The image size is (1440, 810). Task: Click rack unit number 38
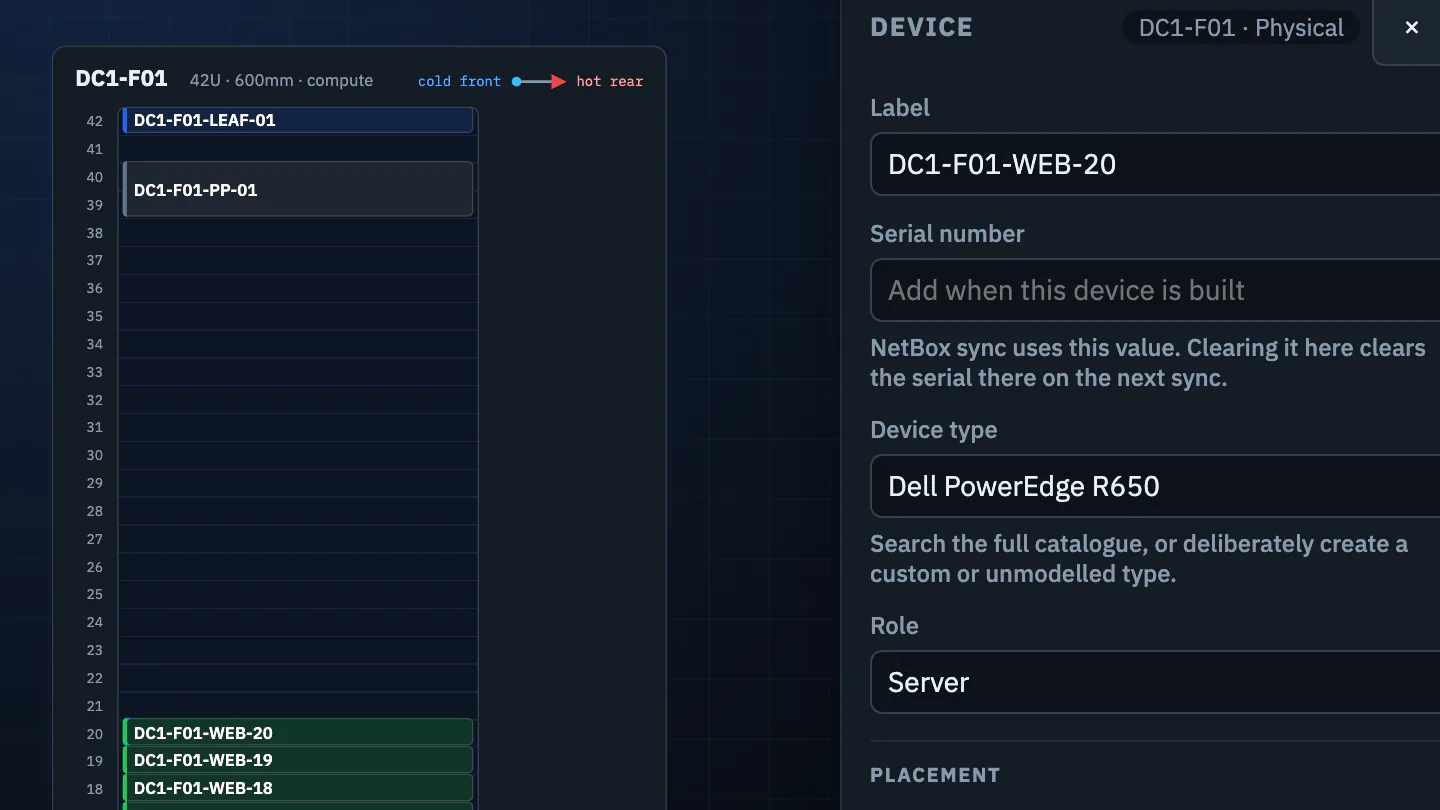click(95, 233)
